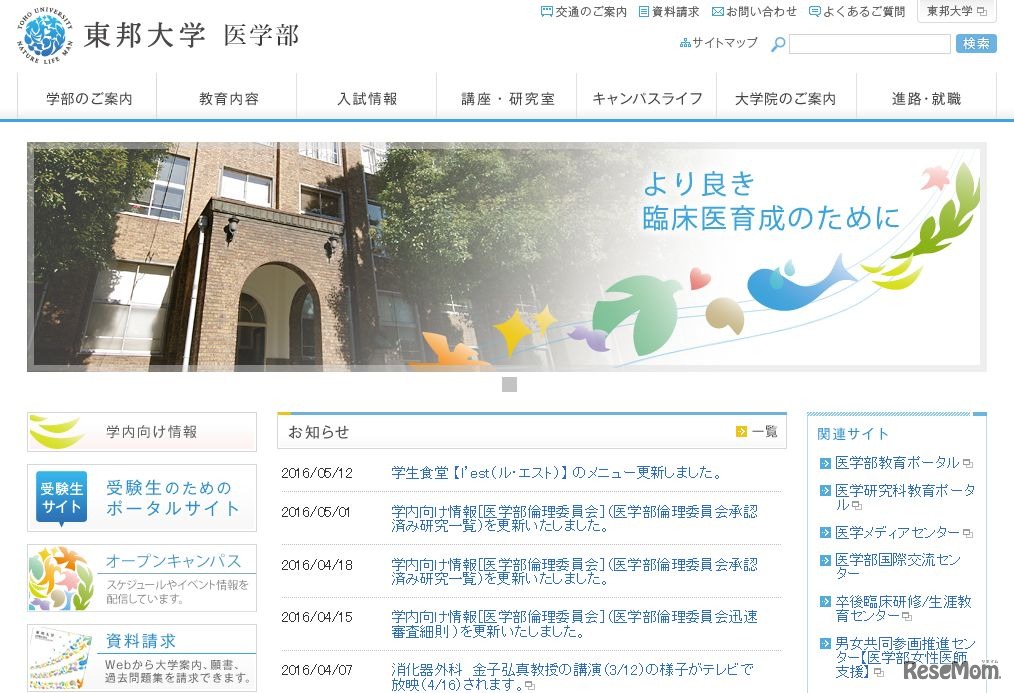This screenshot has width=1014, height=693.
Task: Open 資料請求 link in top bar
Action: 669,12
